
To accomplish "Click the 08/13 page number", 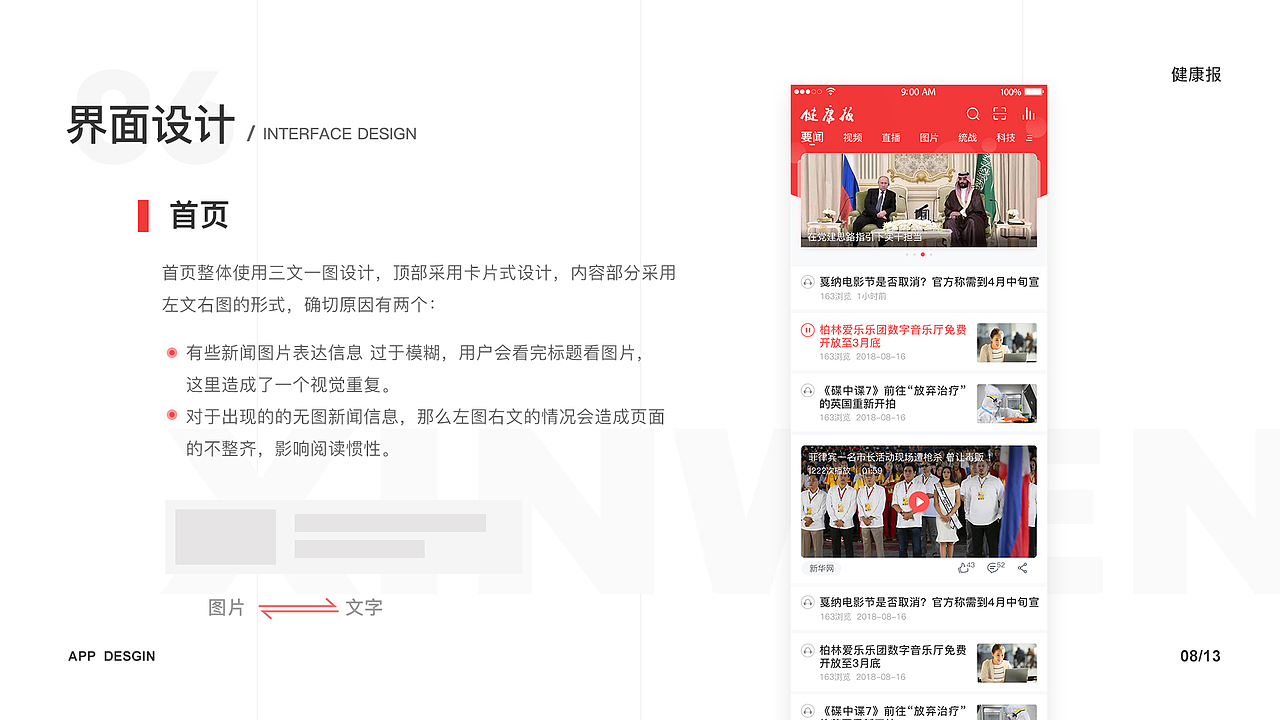I will point(1200,656).
